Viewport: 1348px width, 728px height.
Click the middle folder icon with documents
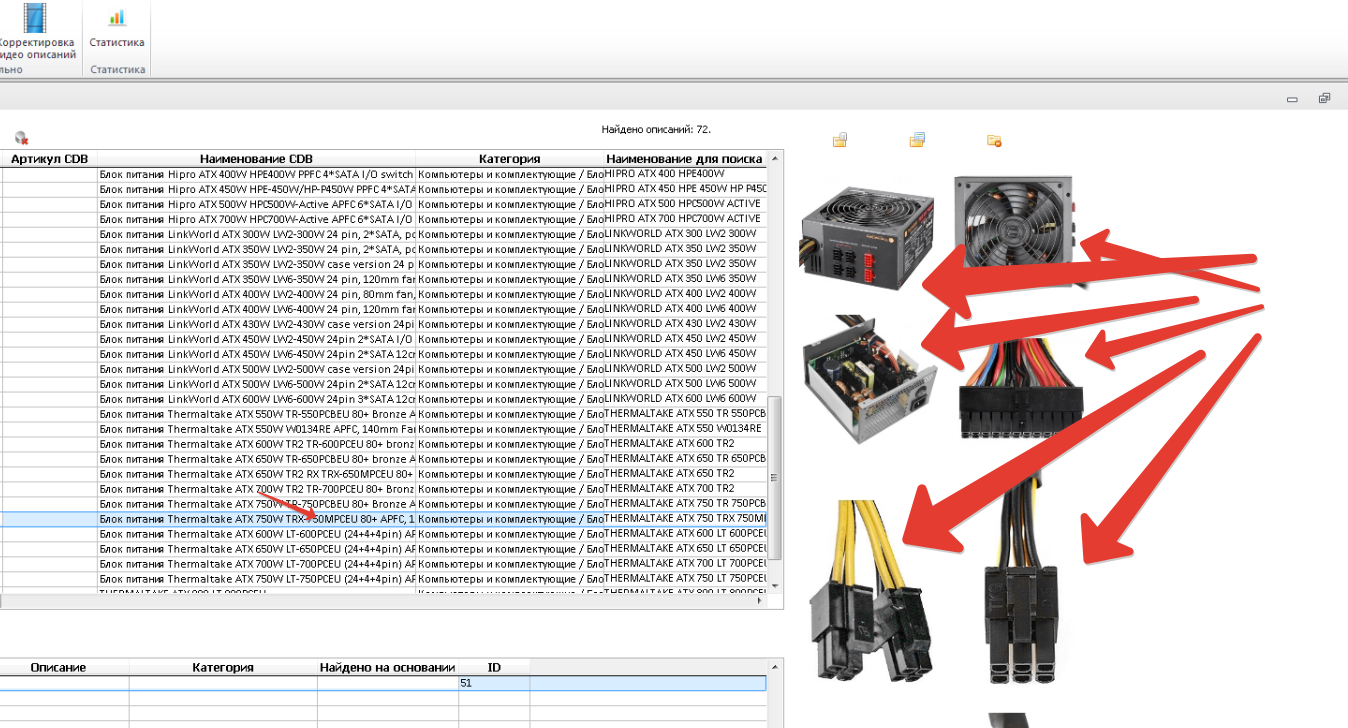(917, 140)
